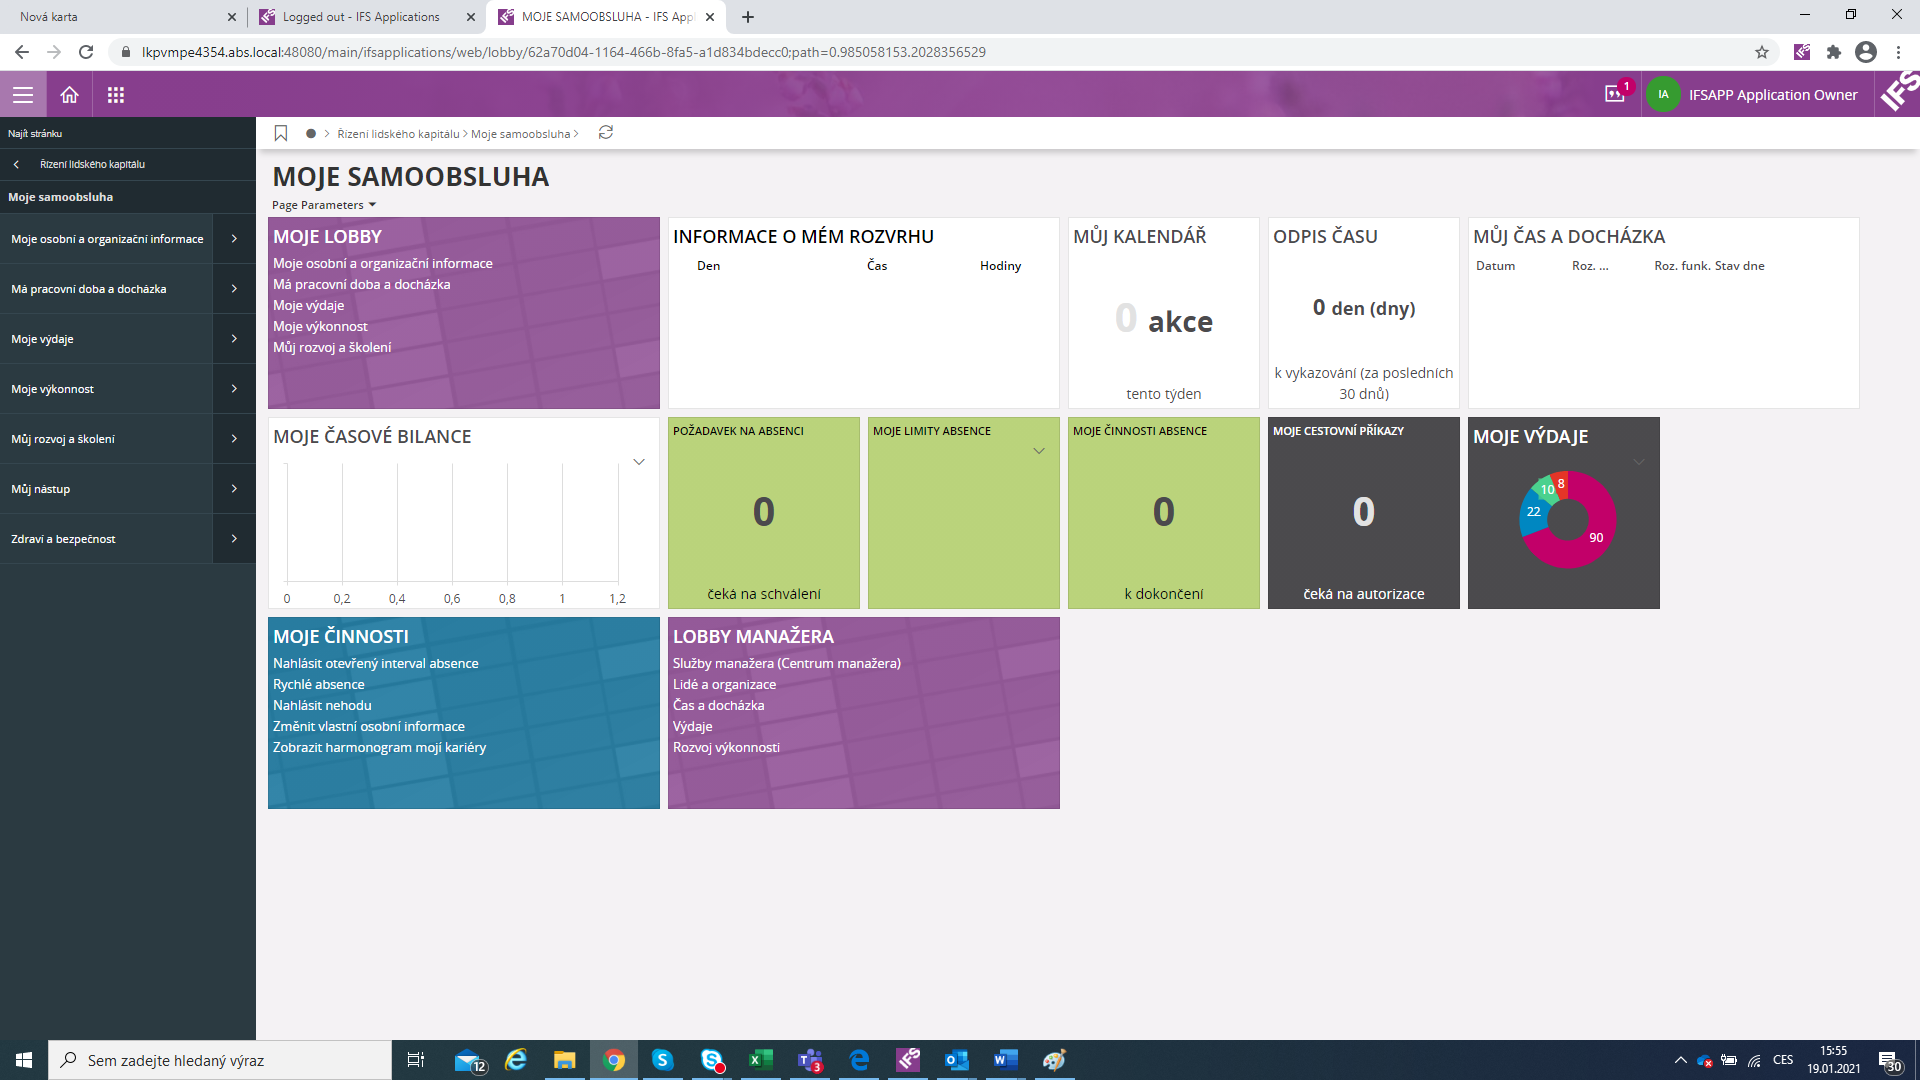Viewport: 1920px width, 1080px height.
Task: Click the notifications icon with badge
Action: (1615, 94)
